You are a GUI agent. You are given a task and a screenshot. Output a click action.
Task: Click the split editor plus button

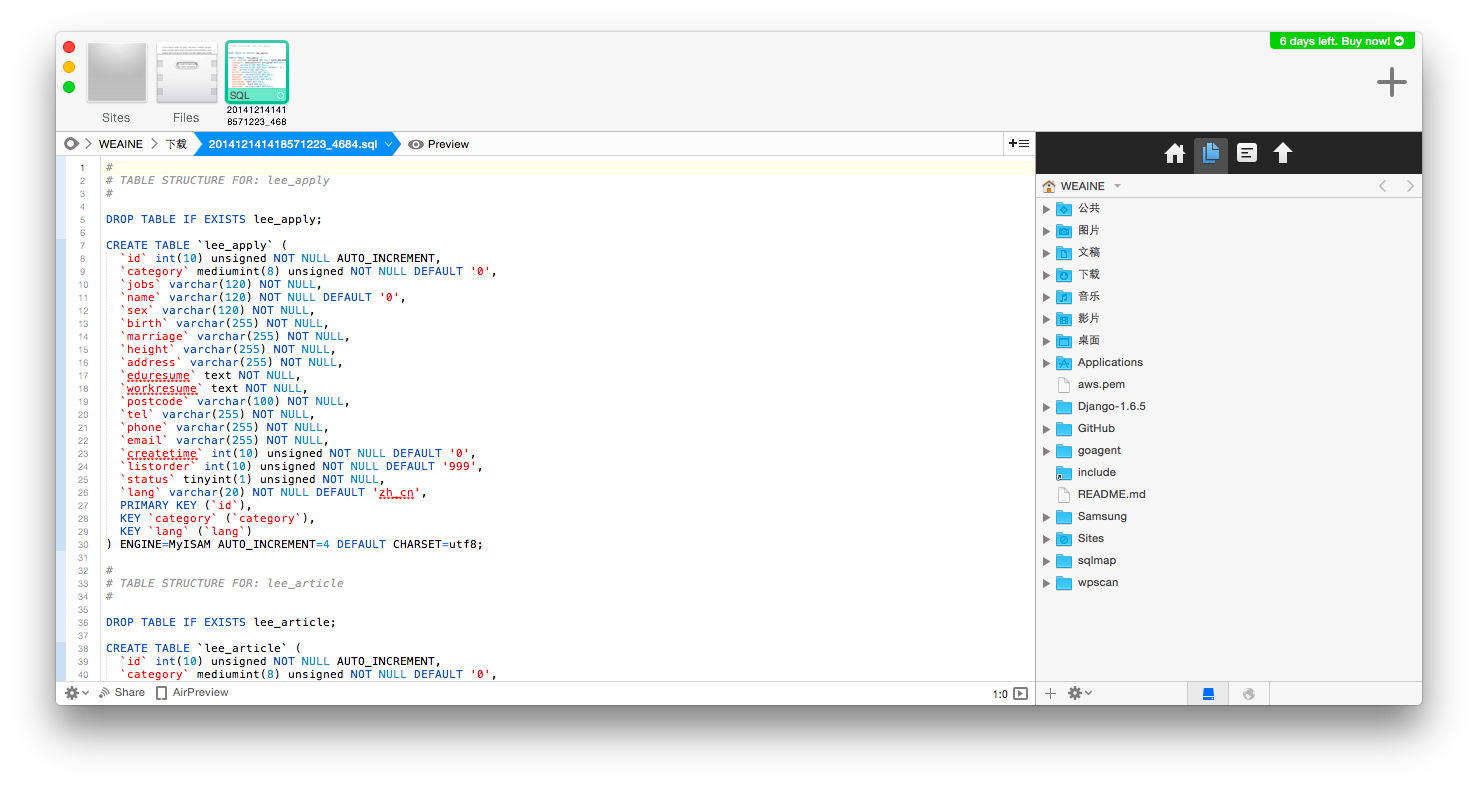coord(1019,144)
